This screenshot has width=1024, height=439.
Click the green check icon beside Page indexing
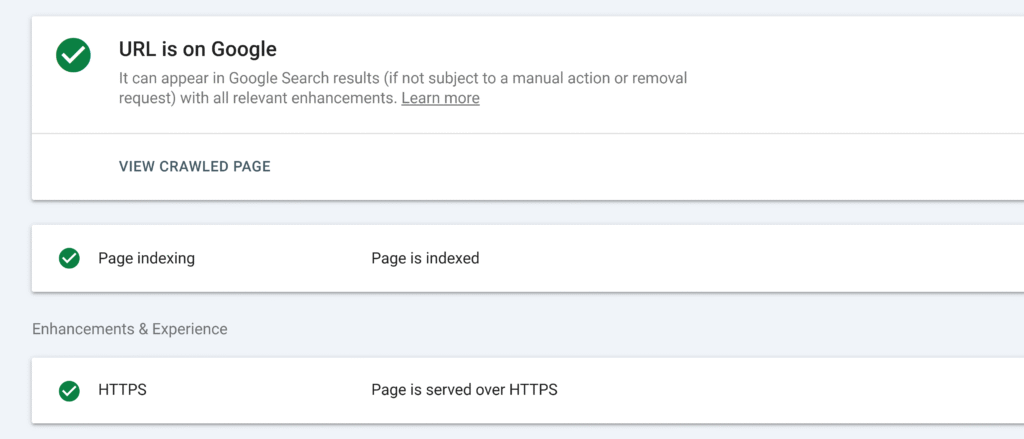(x=69, y=258)
